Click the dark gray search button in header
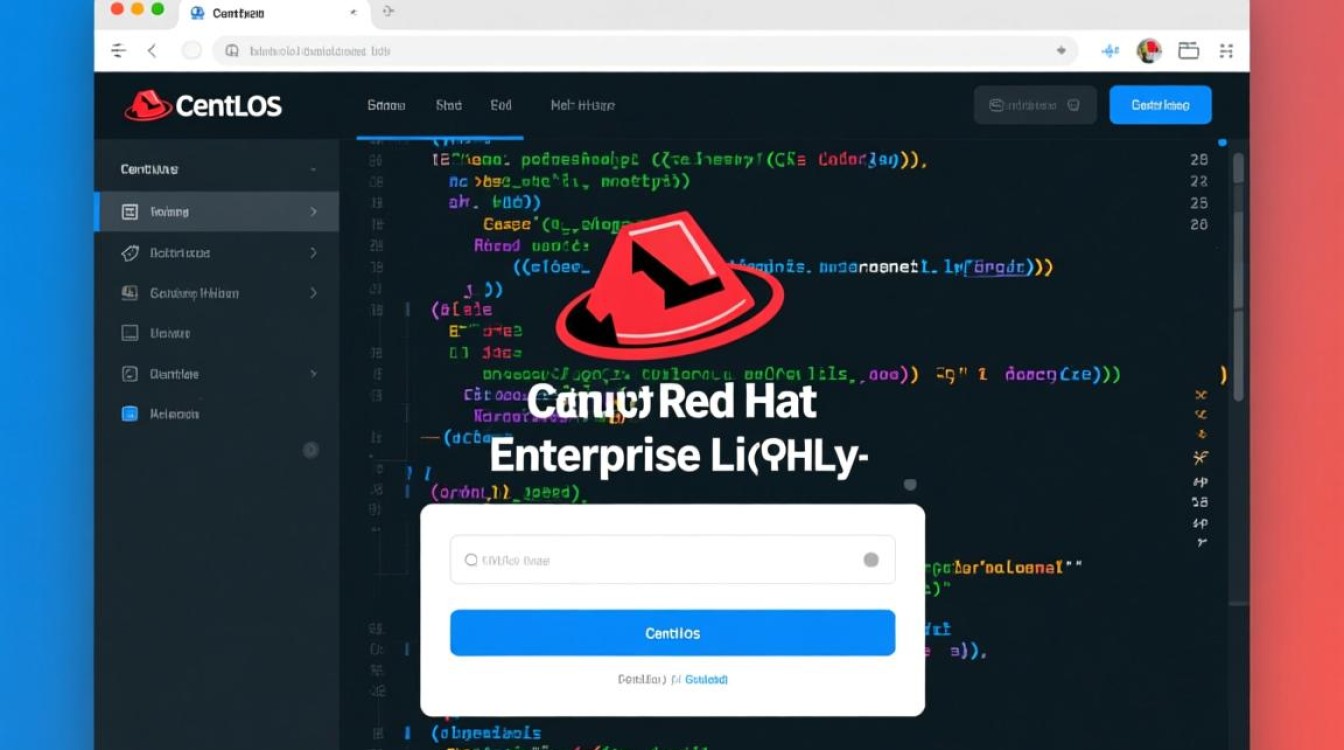 click(x=1035, y=105)
